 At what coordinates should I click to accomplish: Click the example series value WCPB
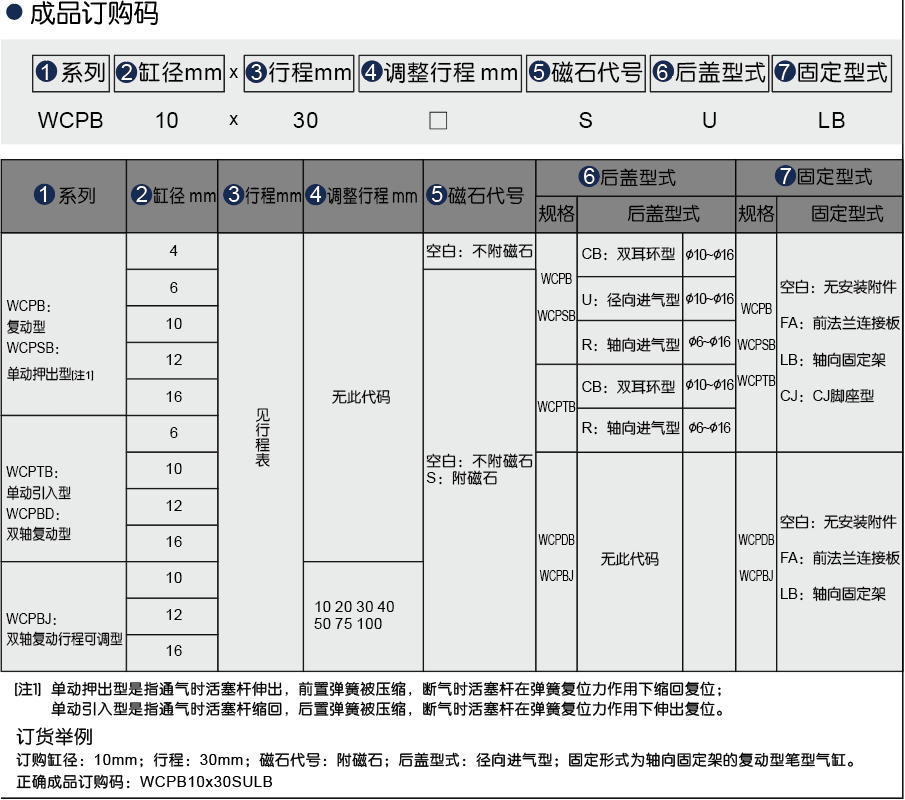(70, 121)
